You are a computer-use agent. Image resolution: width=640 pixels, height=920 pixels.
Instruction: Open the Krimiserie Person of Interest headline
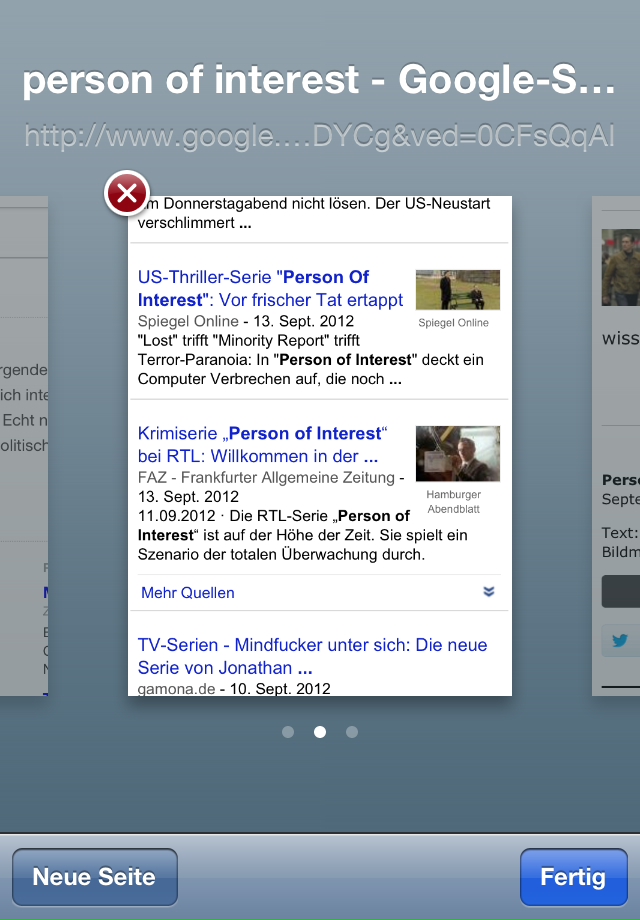click(x=262, y=444)
